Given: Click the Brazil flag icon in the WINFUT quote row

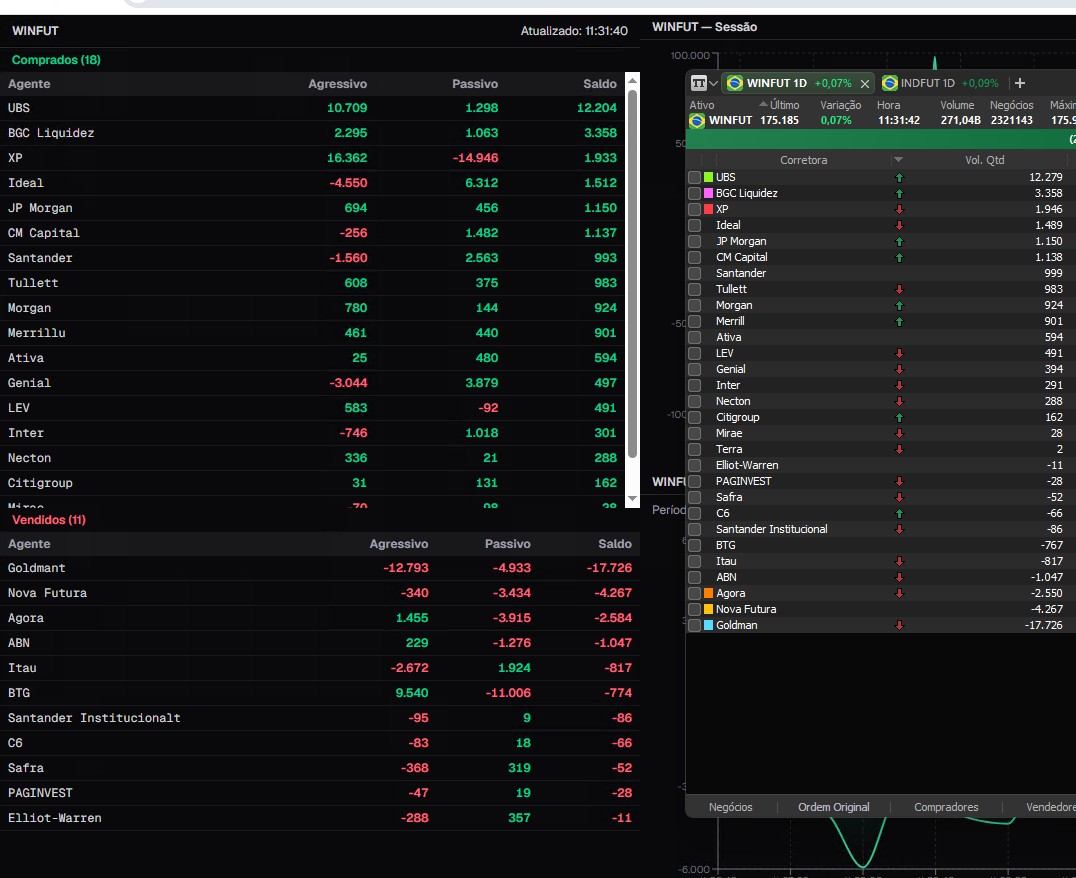Looking at the screenshot, I should (697, 120).
